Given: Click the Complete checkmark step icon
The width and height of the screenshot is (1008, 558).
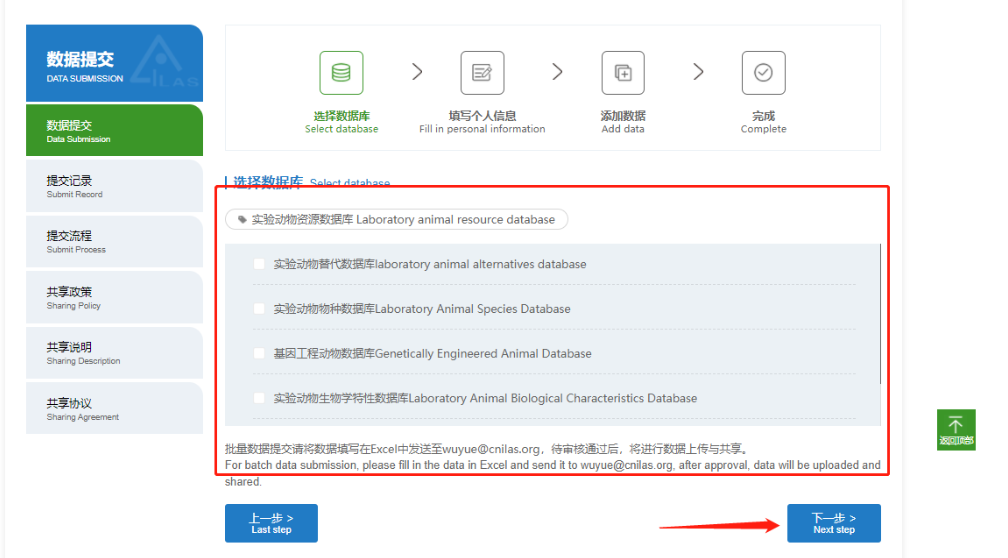Looking at the screenshot, I should pyautogui.click(x=763, y=73).
